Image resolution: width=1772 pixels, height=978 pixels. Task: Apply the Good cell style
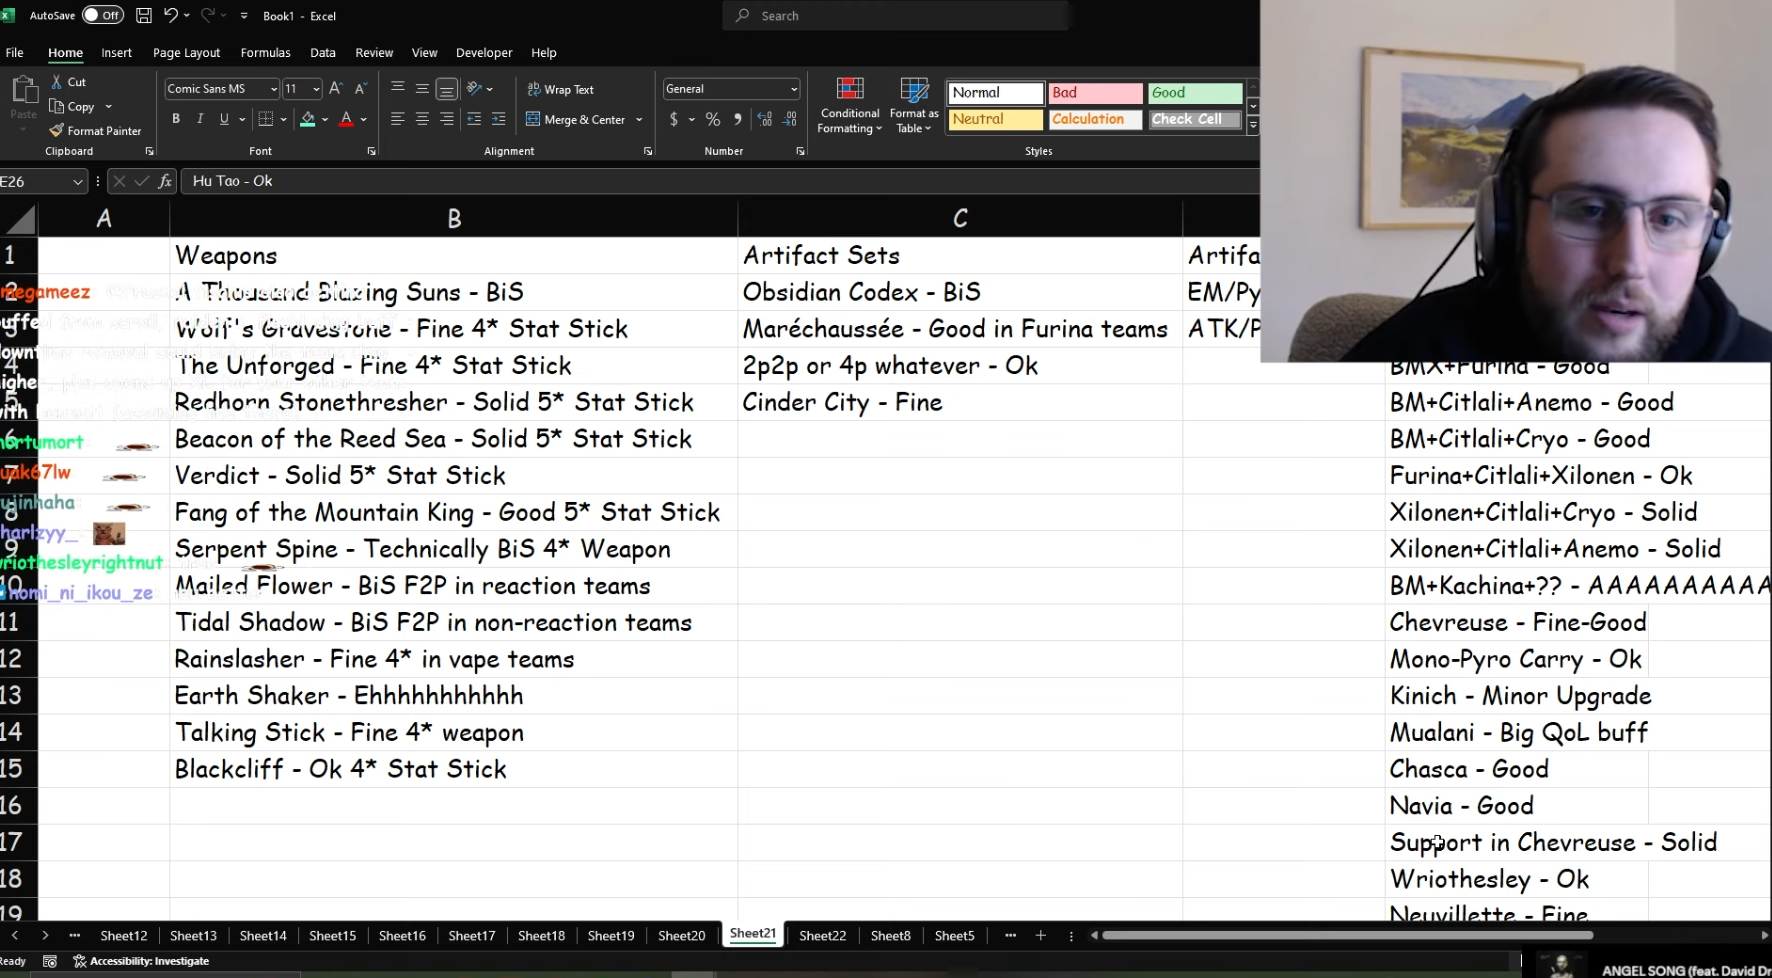1195,93
